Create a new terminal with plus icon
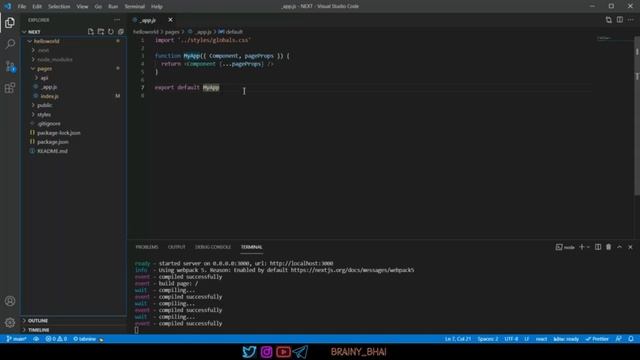 point(582,247)
